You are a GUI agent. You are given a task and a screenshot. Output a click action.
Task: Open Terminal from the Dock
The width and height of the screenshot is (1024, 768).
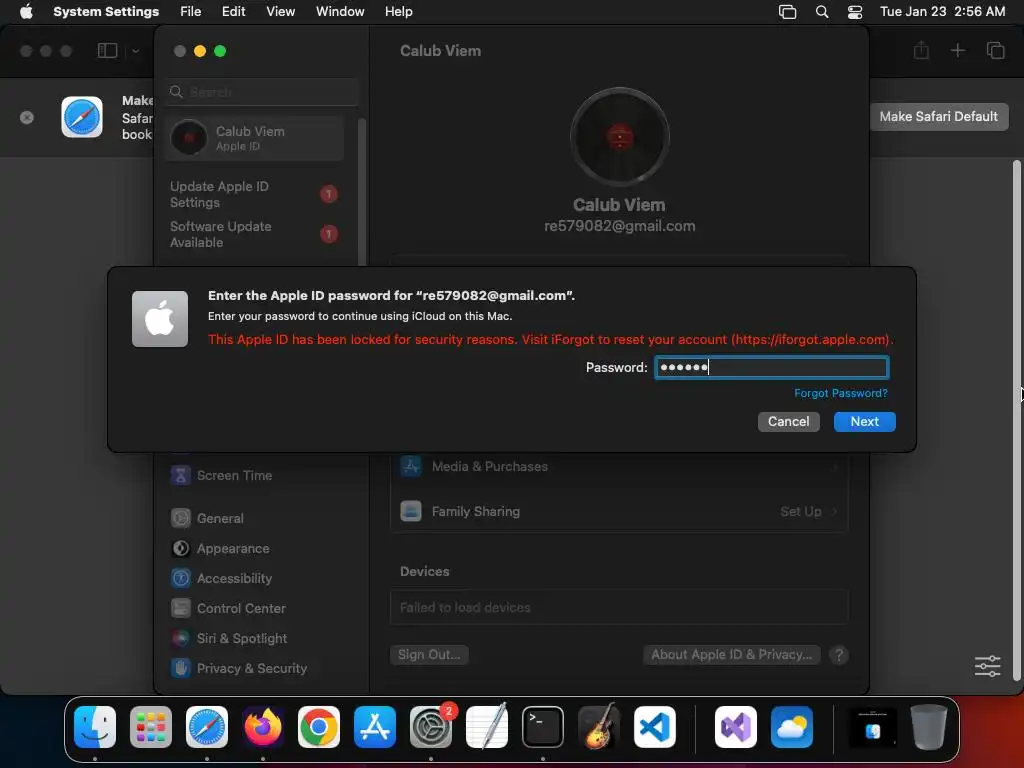click(x=543, y=727)
